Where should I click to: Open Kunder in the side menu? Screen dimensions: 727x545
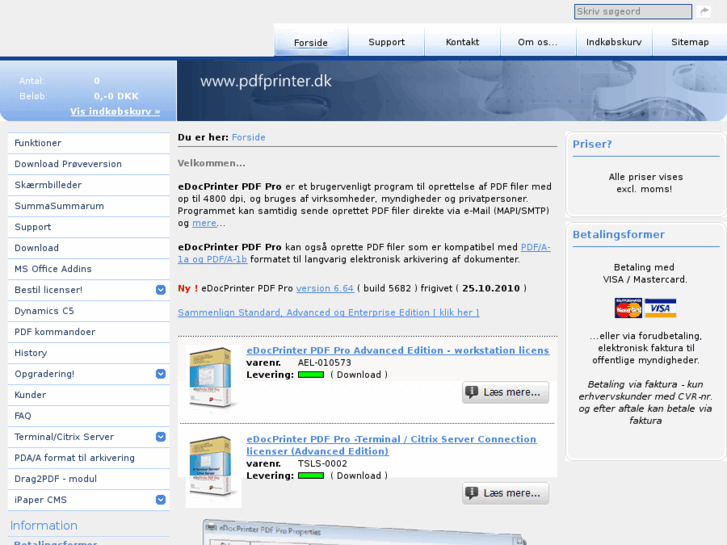click(89, 395)
